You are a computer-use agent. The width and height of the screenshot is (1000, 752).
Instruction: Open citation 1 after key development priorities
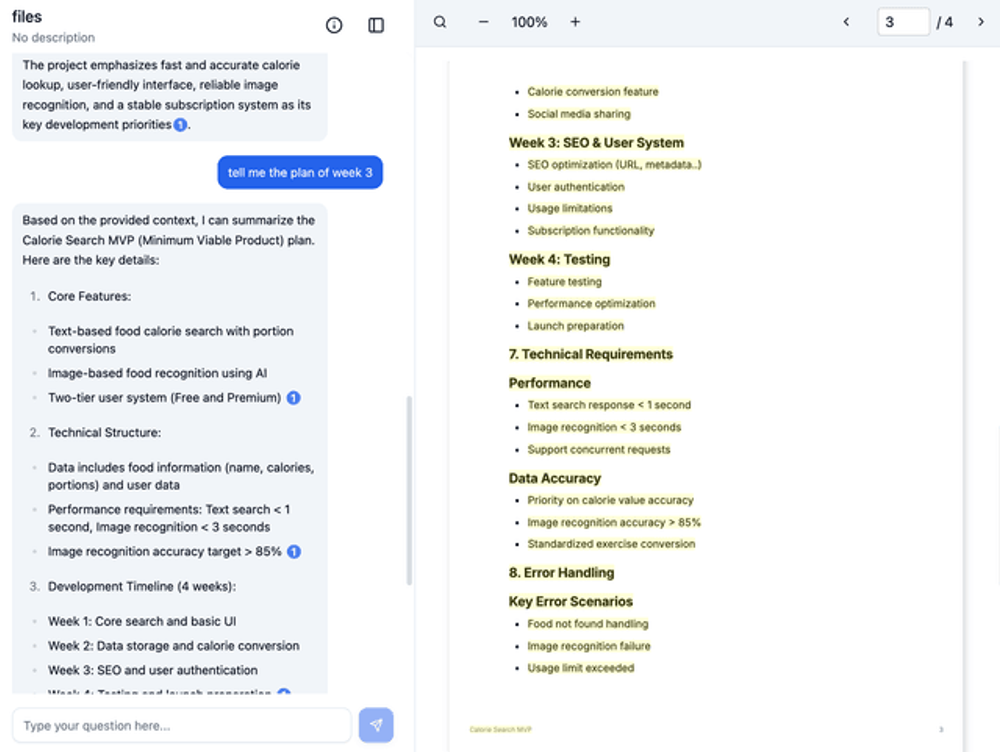(180, 124)
